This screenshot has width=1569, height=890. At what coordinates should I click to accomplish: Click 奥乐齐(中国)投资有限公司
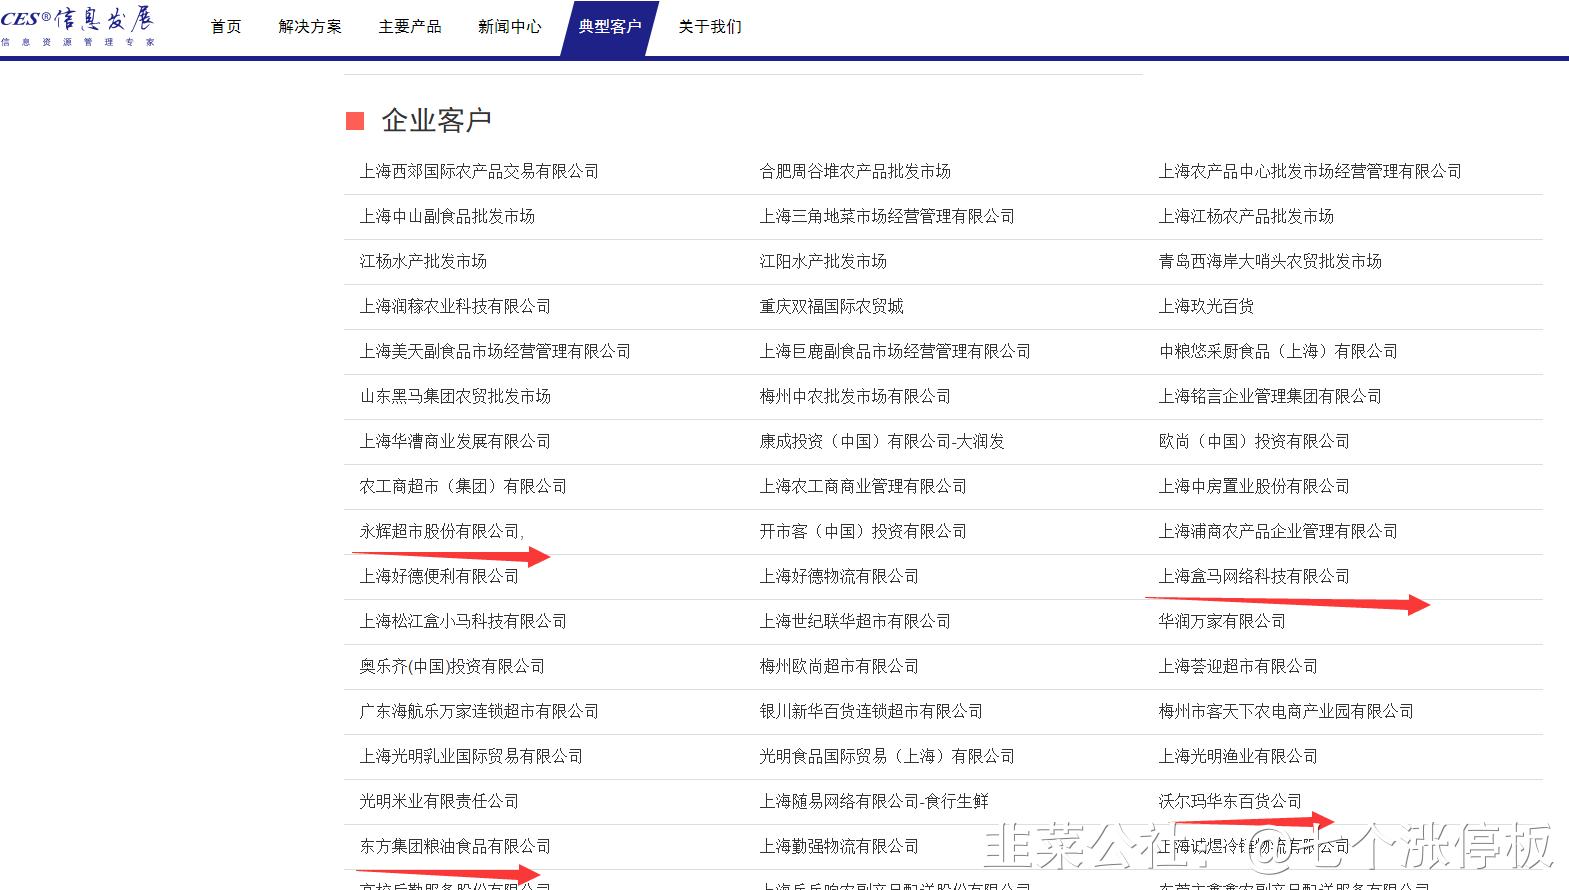pos(452,667)
